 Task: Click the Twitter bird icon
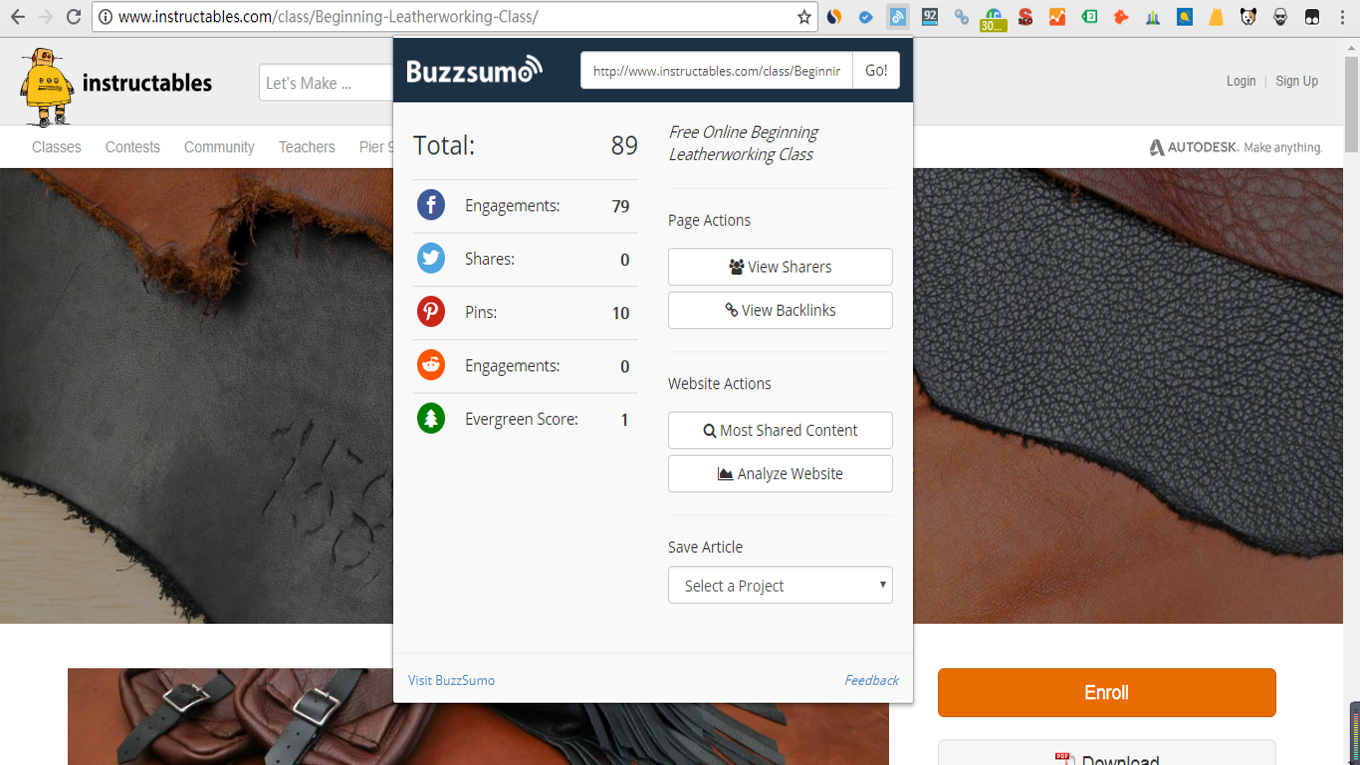[431, 259]
